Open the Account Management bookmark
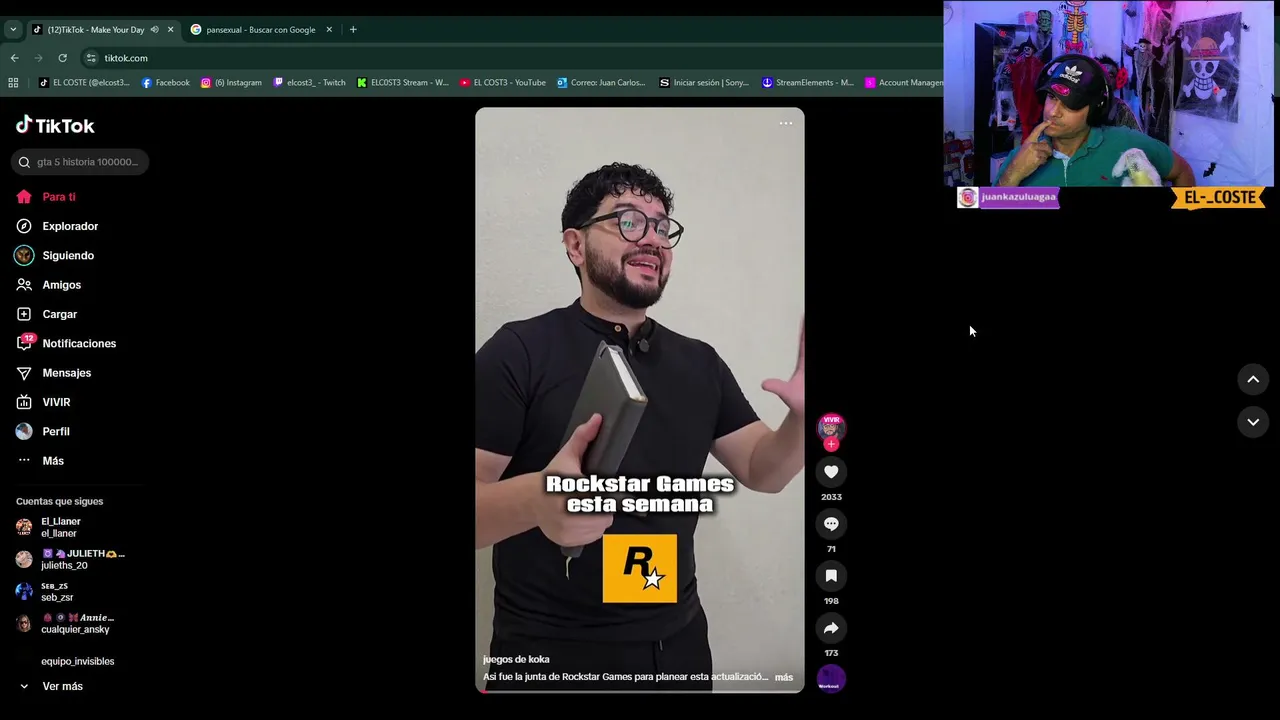 pos(904,83)
